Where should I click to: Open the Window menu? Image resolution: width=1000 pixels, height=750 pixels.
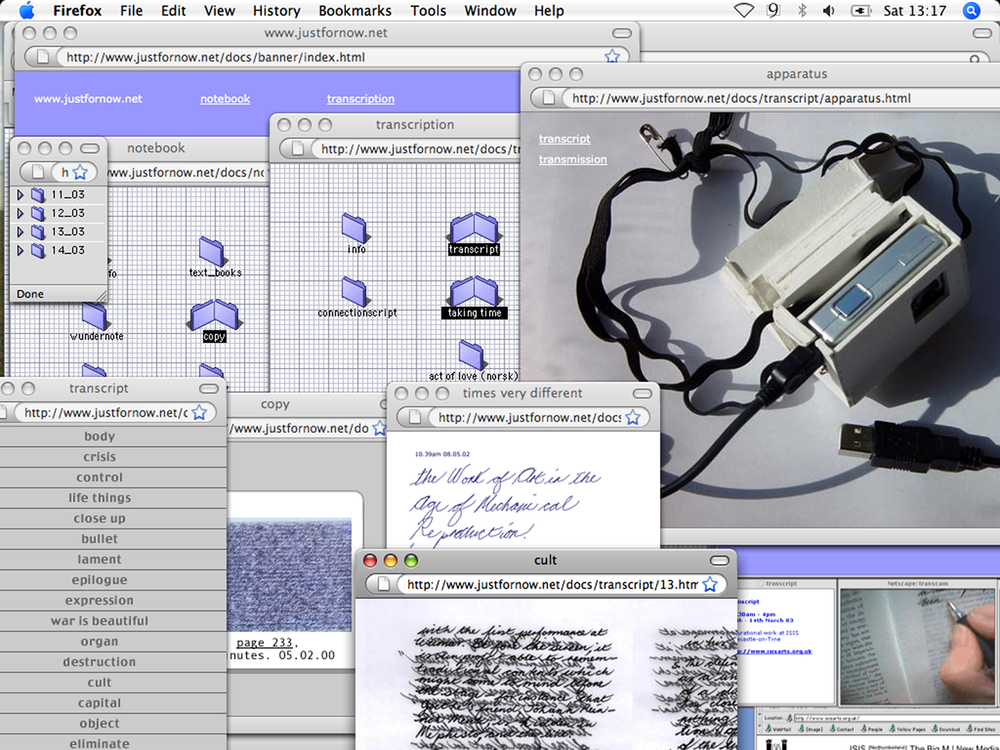(x=491, y=11)
